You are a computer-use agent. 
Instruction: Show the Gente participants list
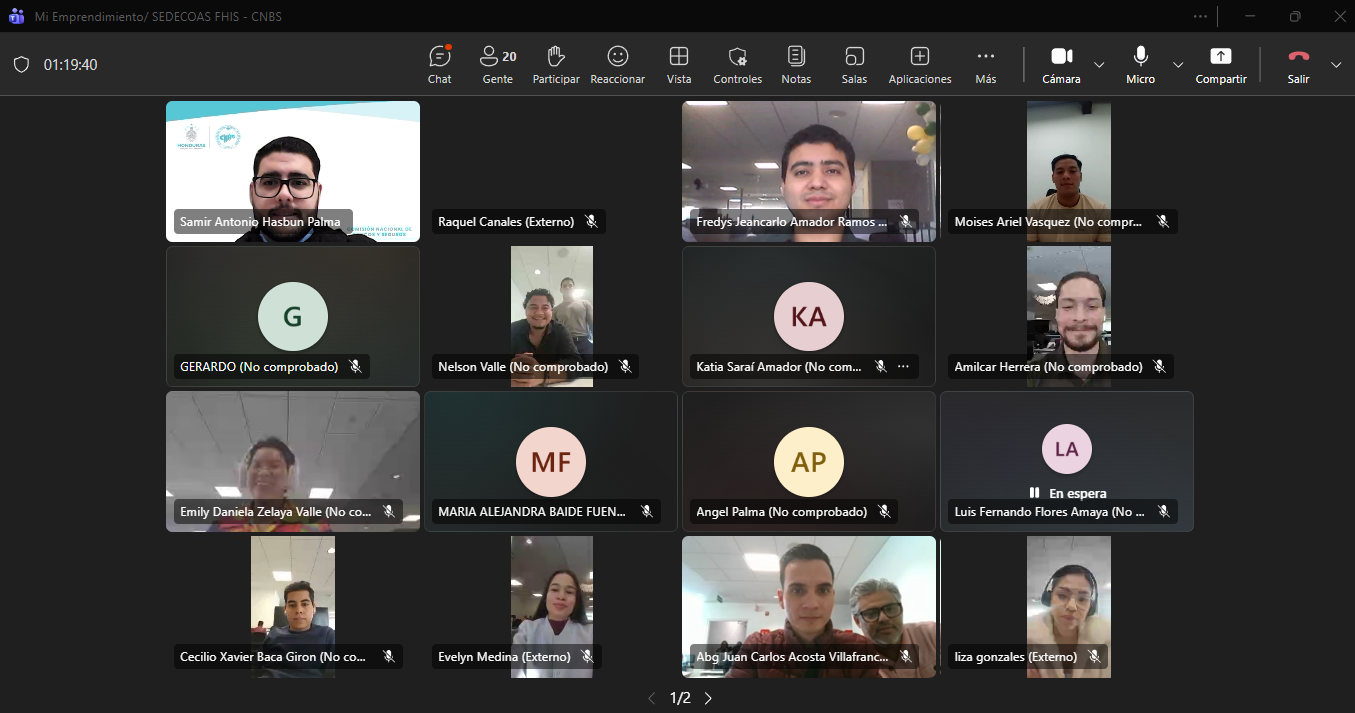(497, 64)
